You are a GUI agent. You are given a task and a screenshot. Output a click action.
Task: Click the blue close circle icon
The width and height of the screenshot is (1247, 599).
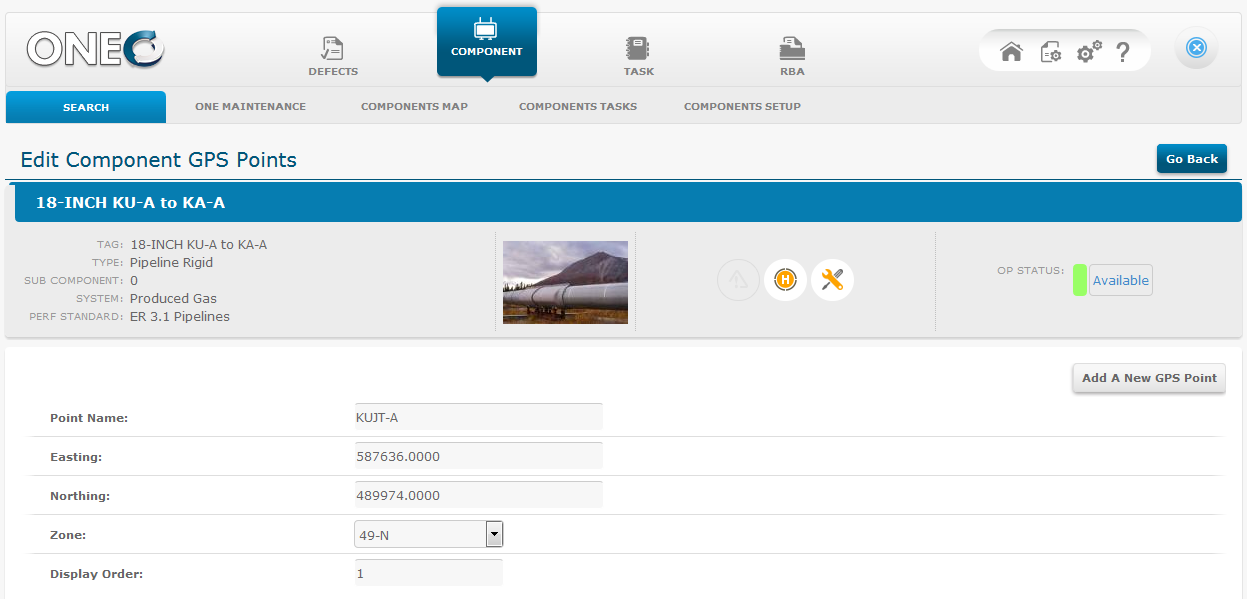coord(1196,48)
